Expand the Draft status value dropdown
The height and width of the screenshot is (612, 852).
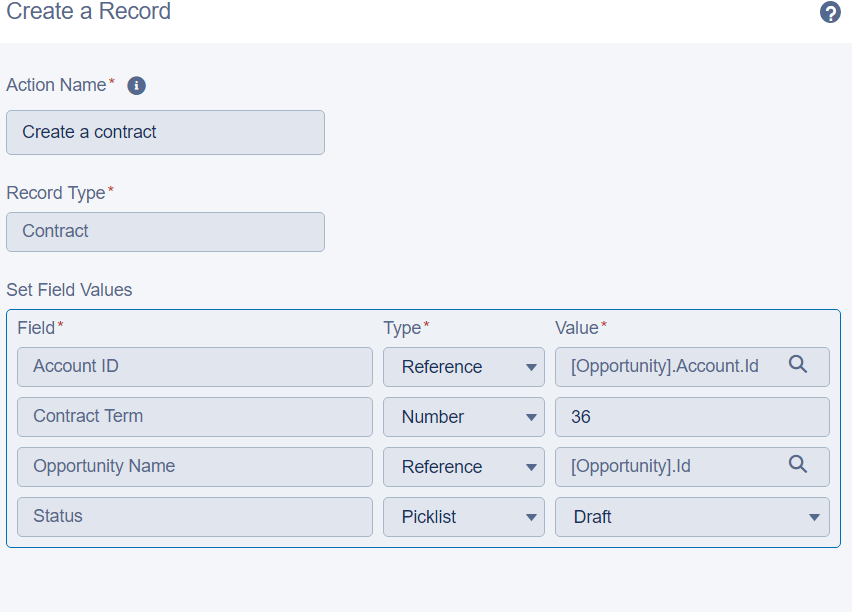[692, 517]
